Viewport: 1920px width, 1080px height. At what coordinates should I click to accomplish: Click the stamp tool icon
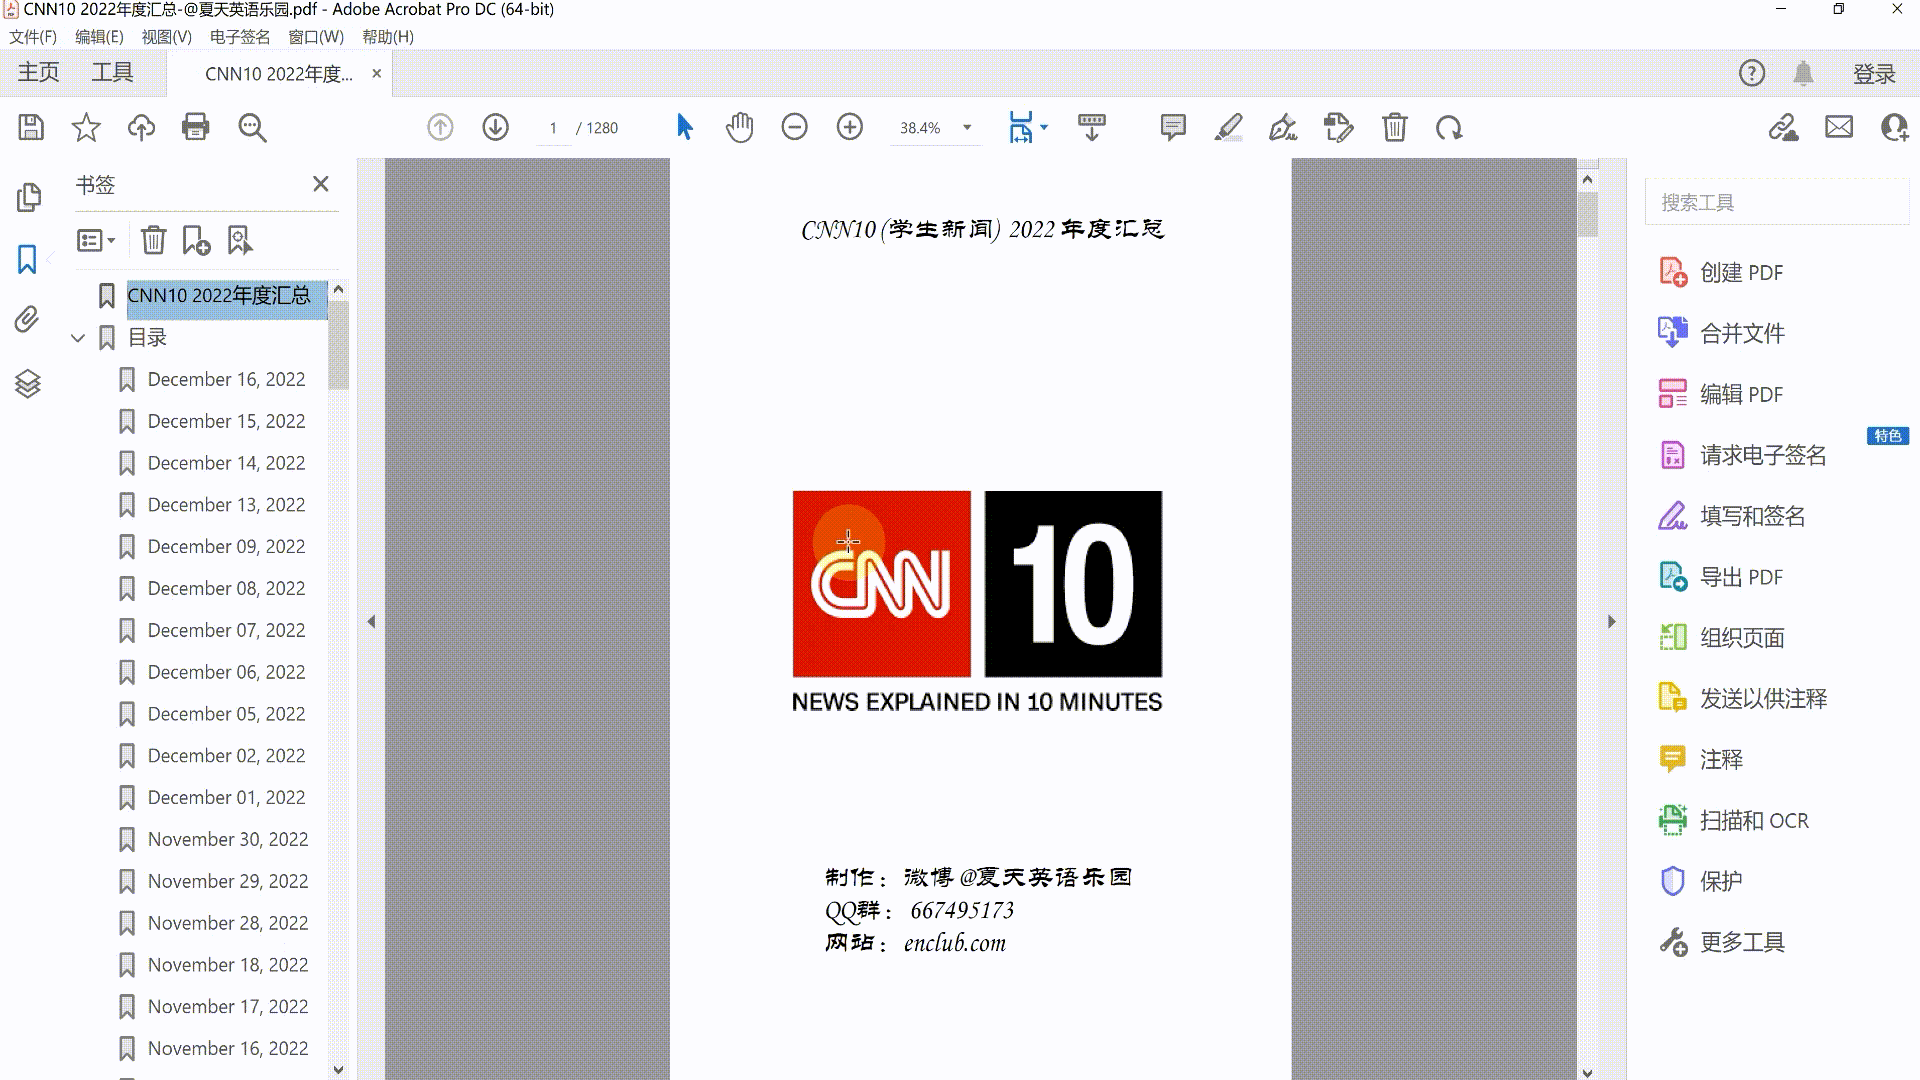click(1338, 127)
